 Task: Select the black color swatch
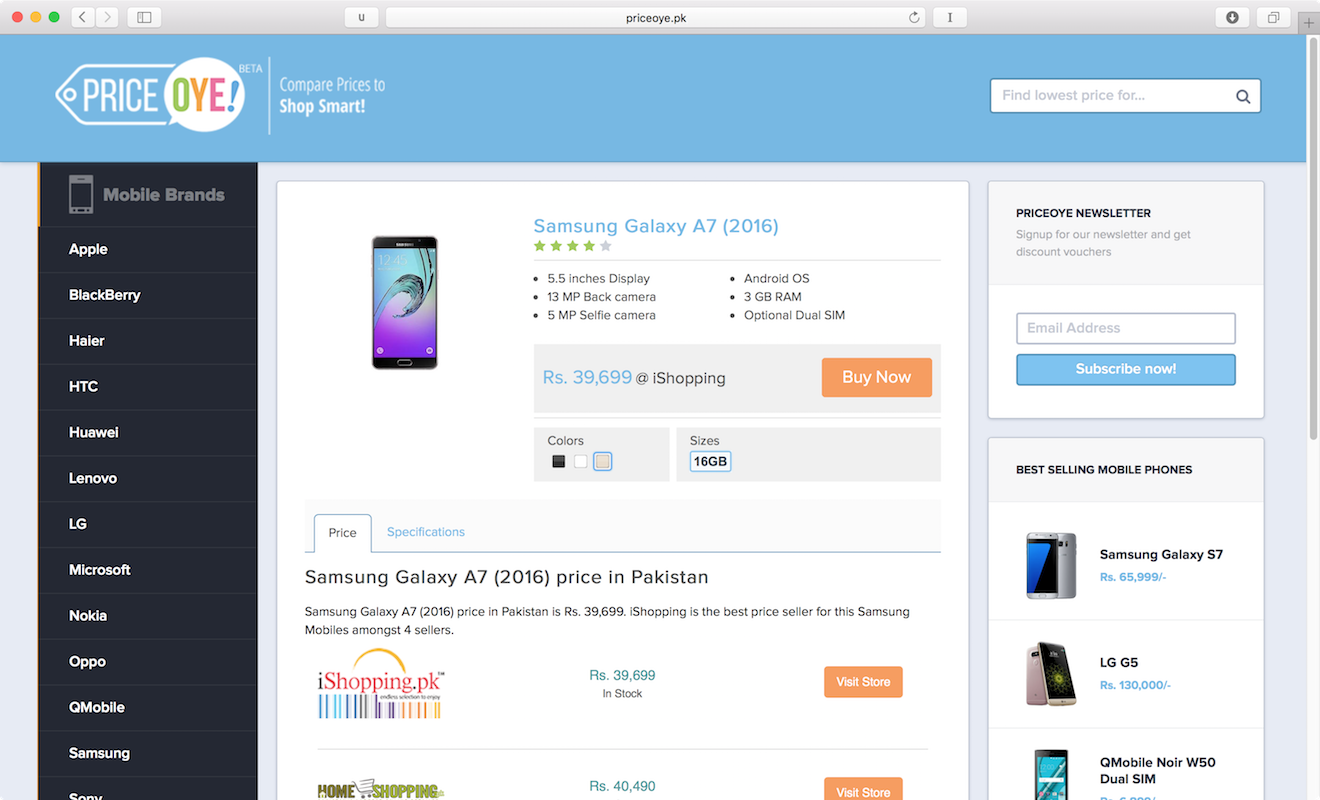click(x=559, y=461)
